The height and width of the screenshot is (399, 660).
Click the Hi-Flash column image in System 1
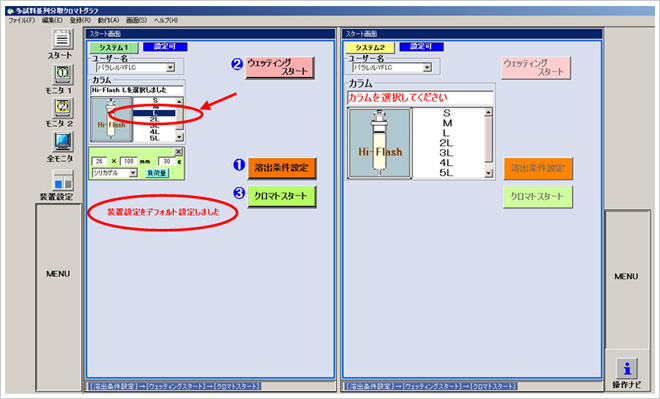pyautogui.click(x=112, y=119)
